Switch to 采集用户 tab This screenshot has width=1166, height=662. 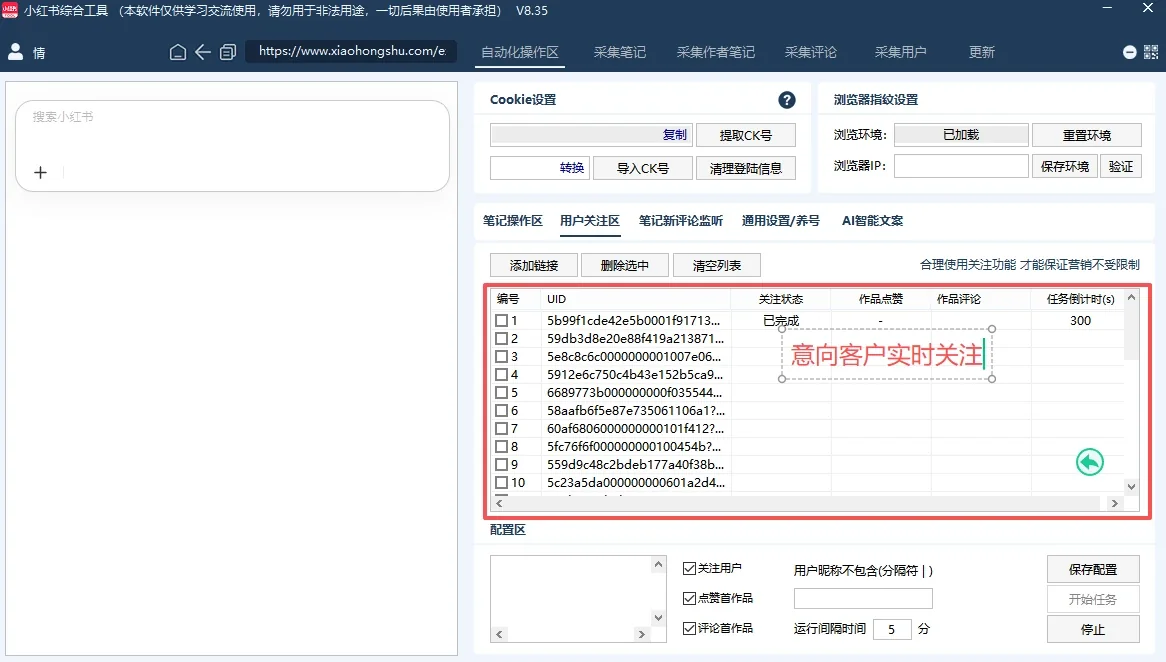click(x=901, y=52)
